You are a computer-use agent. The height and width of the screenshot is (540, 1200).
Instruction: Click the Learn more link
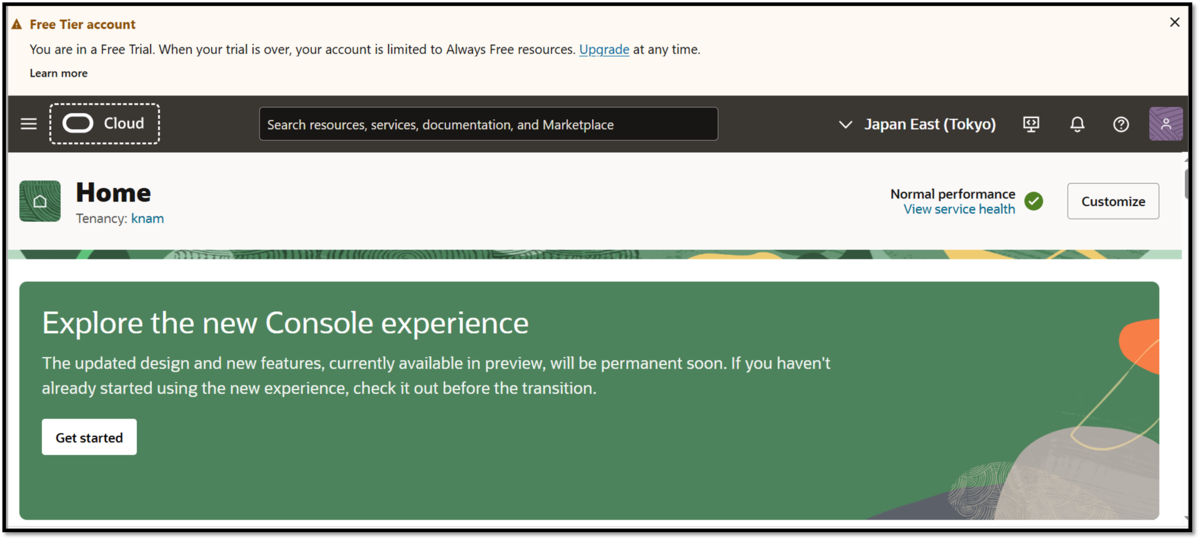tap(58, 73)
